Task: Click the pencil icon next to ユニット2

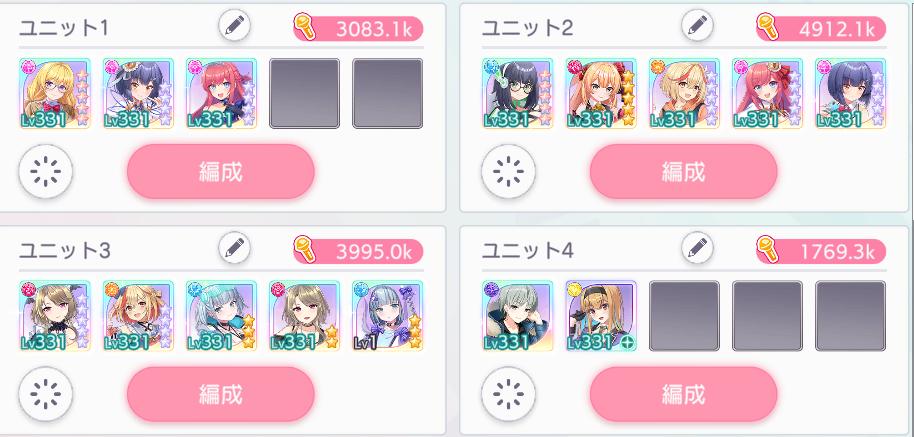Action: [697, 25]
